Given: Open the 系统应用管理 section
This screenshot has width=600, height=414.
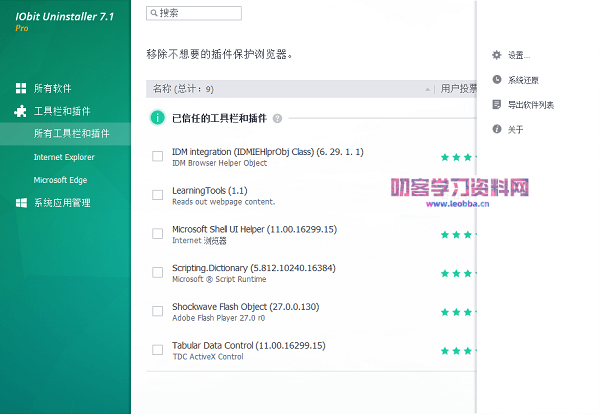Looking at the screenshot, I should click(62, 203).
